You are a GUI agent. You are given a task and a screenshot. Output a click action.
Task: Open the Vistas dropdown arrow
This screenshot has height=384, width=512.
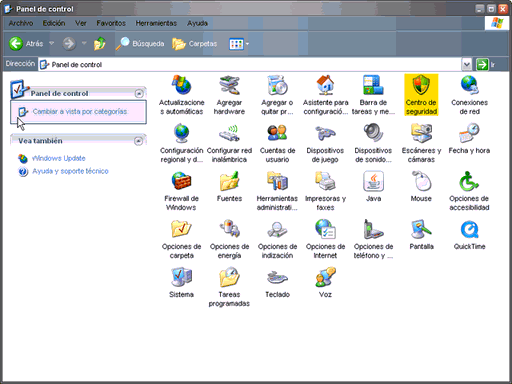click(247, 44)
